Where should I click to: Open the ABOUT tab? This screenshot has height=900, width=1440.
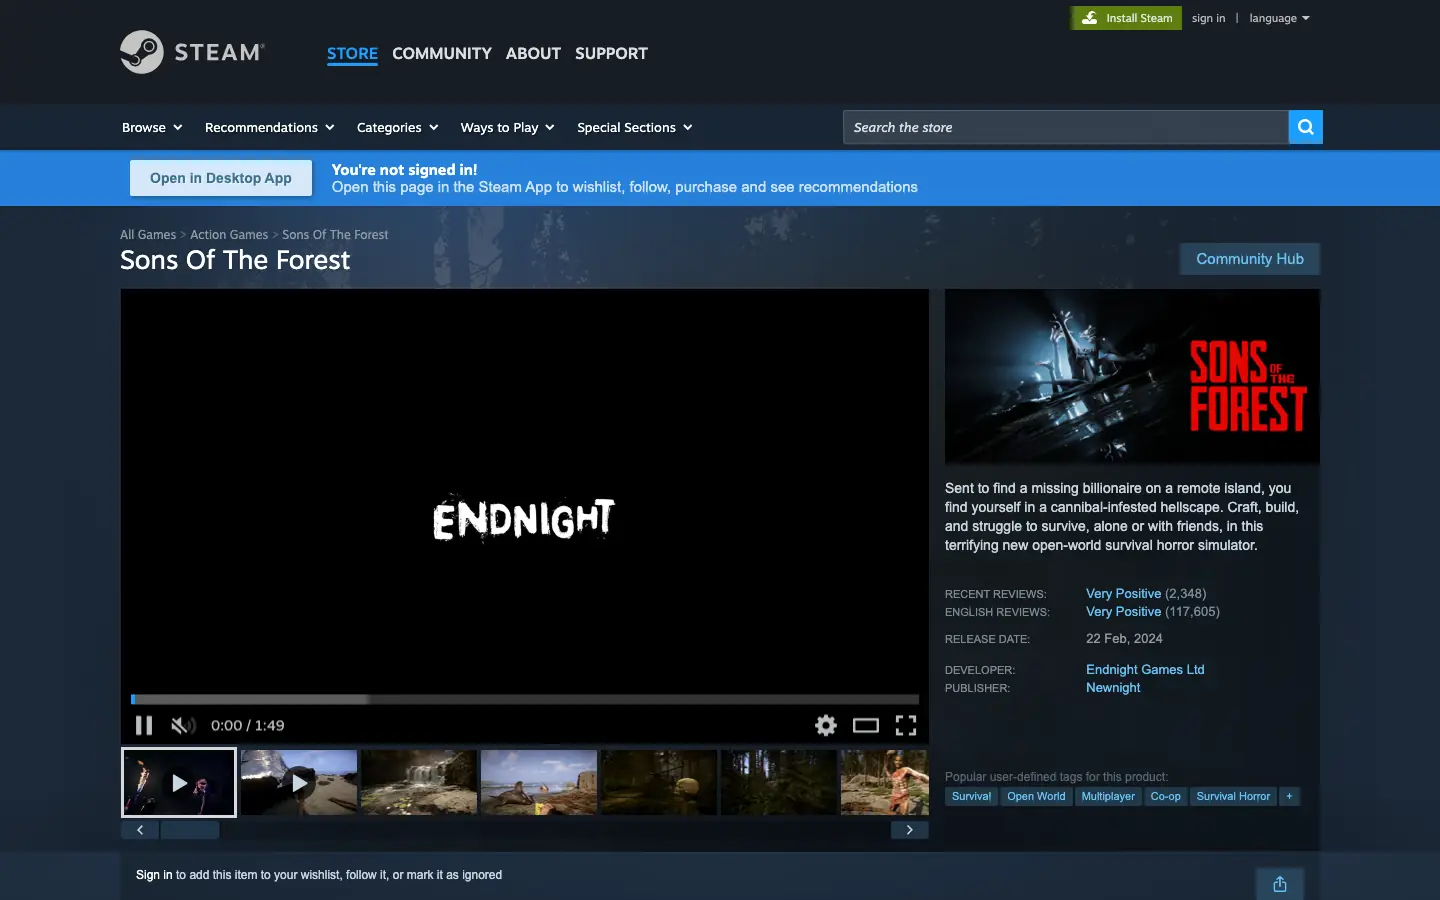pos(533,53)
